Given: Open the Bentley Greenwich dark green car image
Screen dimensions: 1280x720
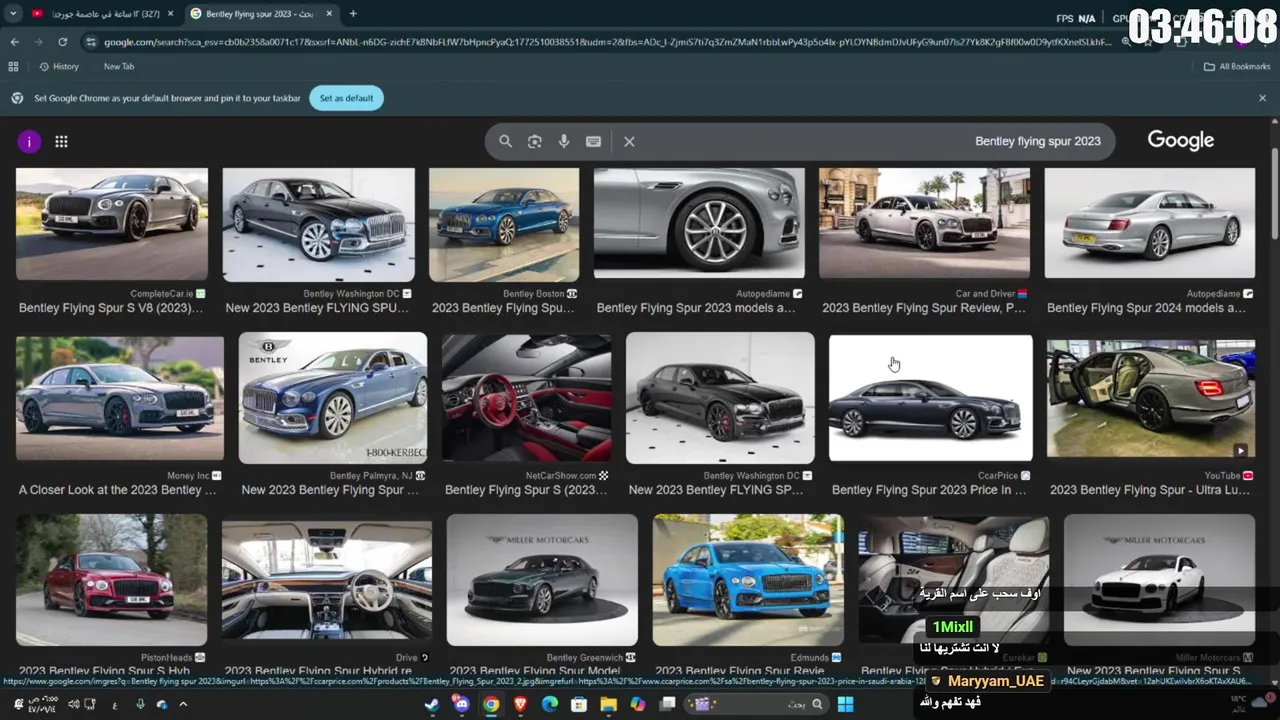Looking at the screenshot, I should click(x=542, y=579).
